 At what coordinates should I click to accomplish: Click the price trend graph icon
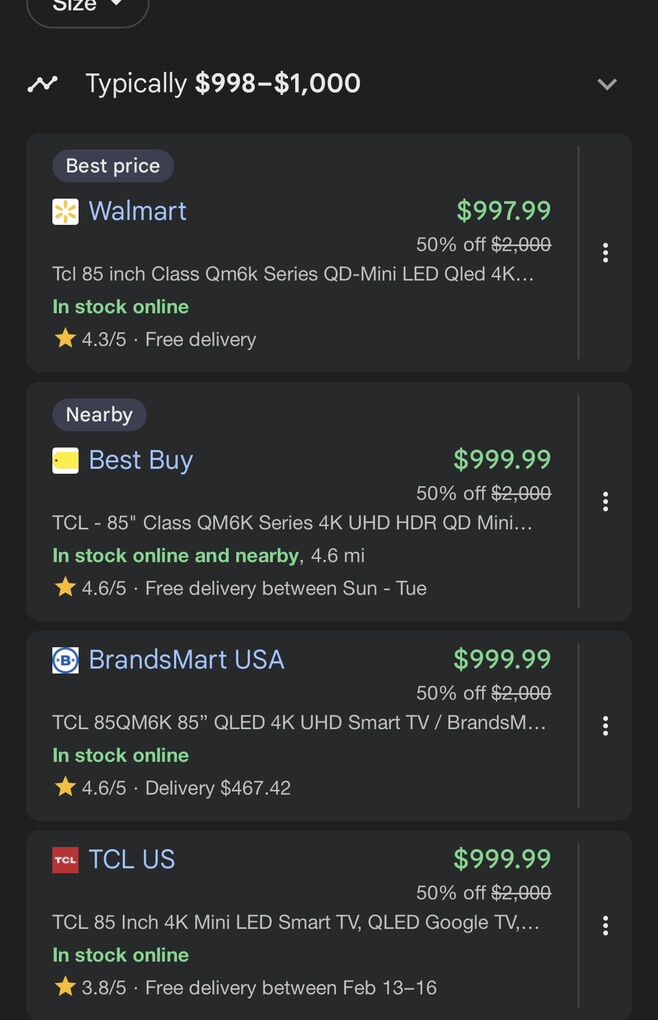tap(42, 84)
